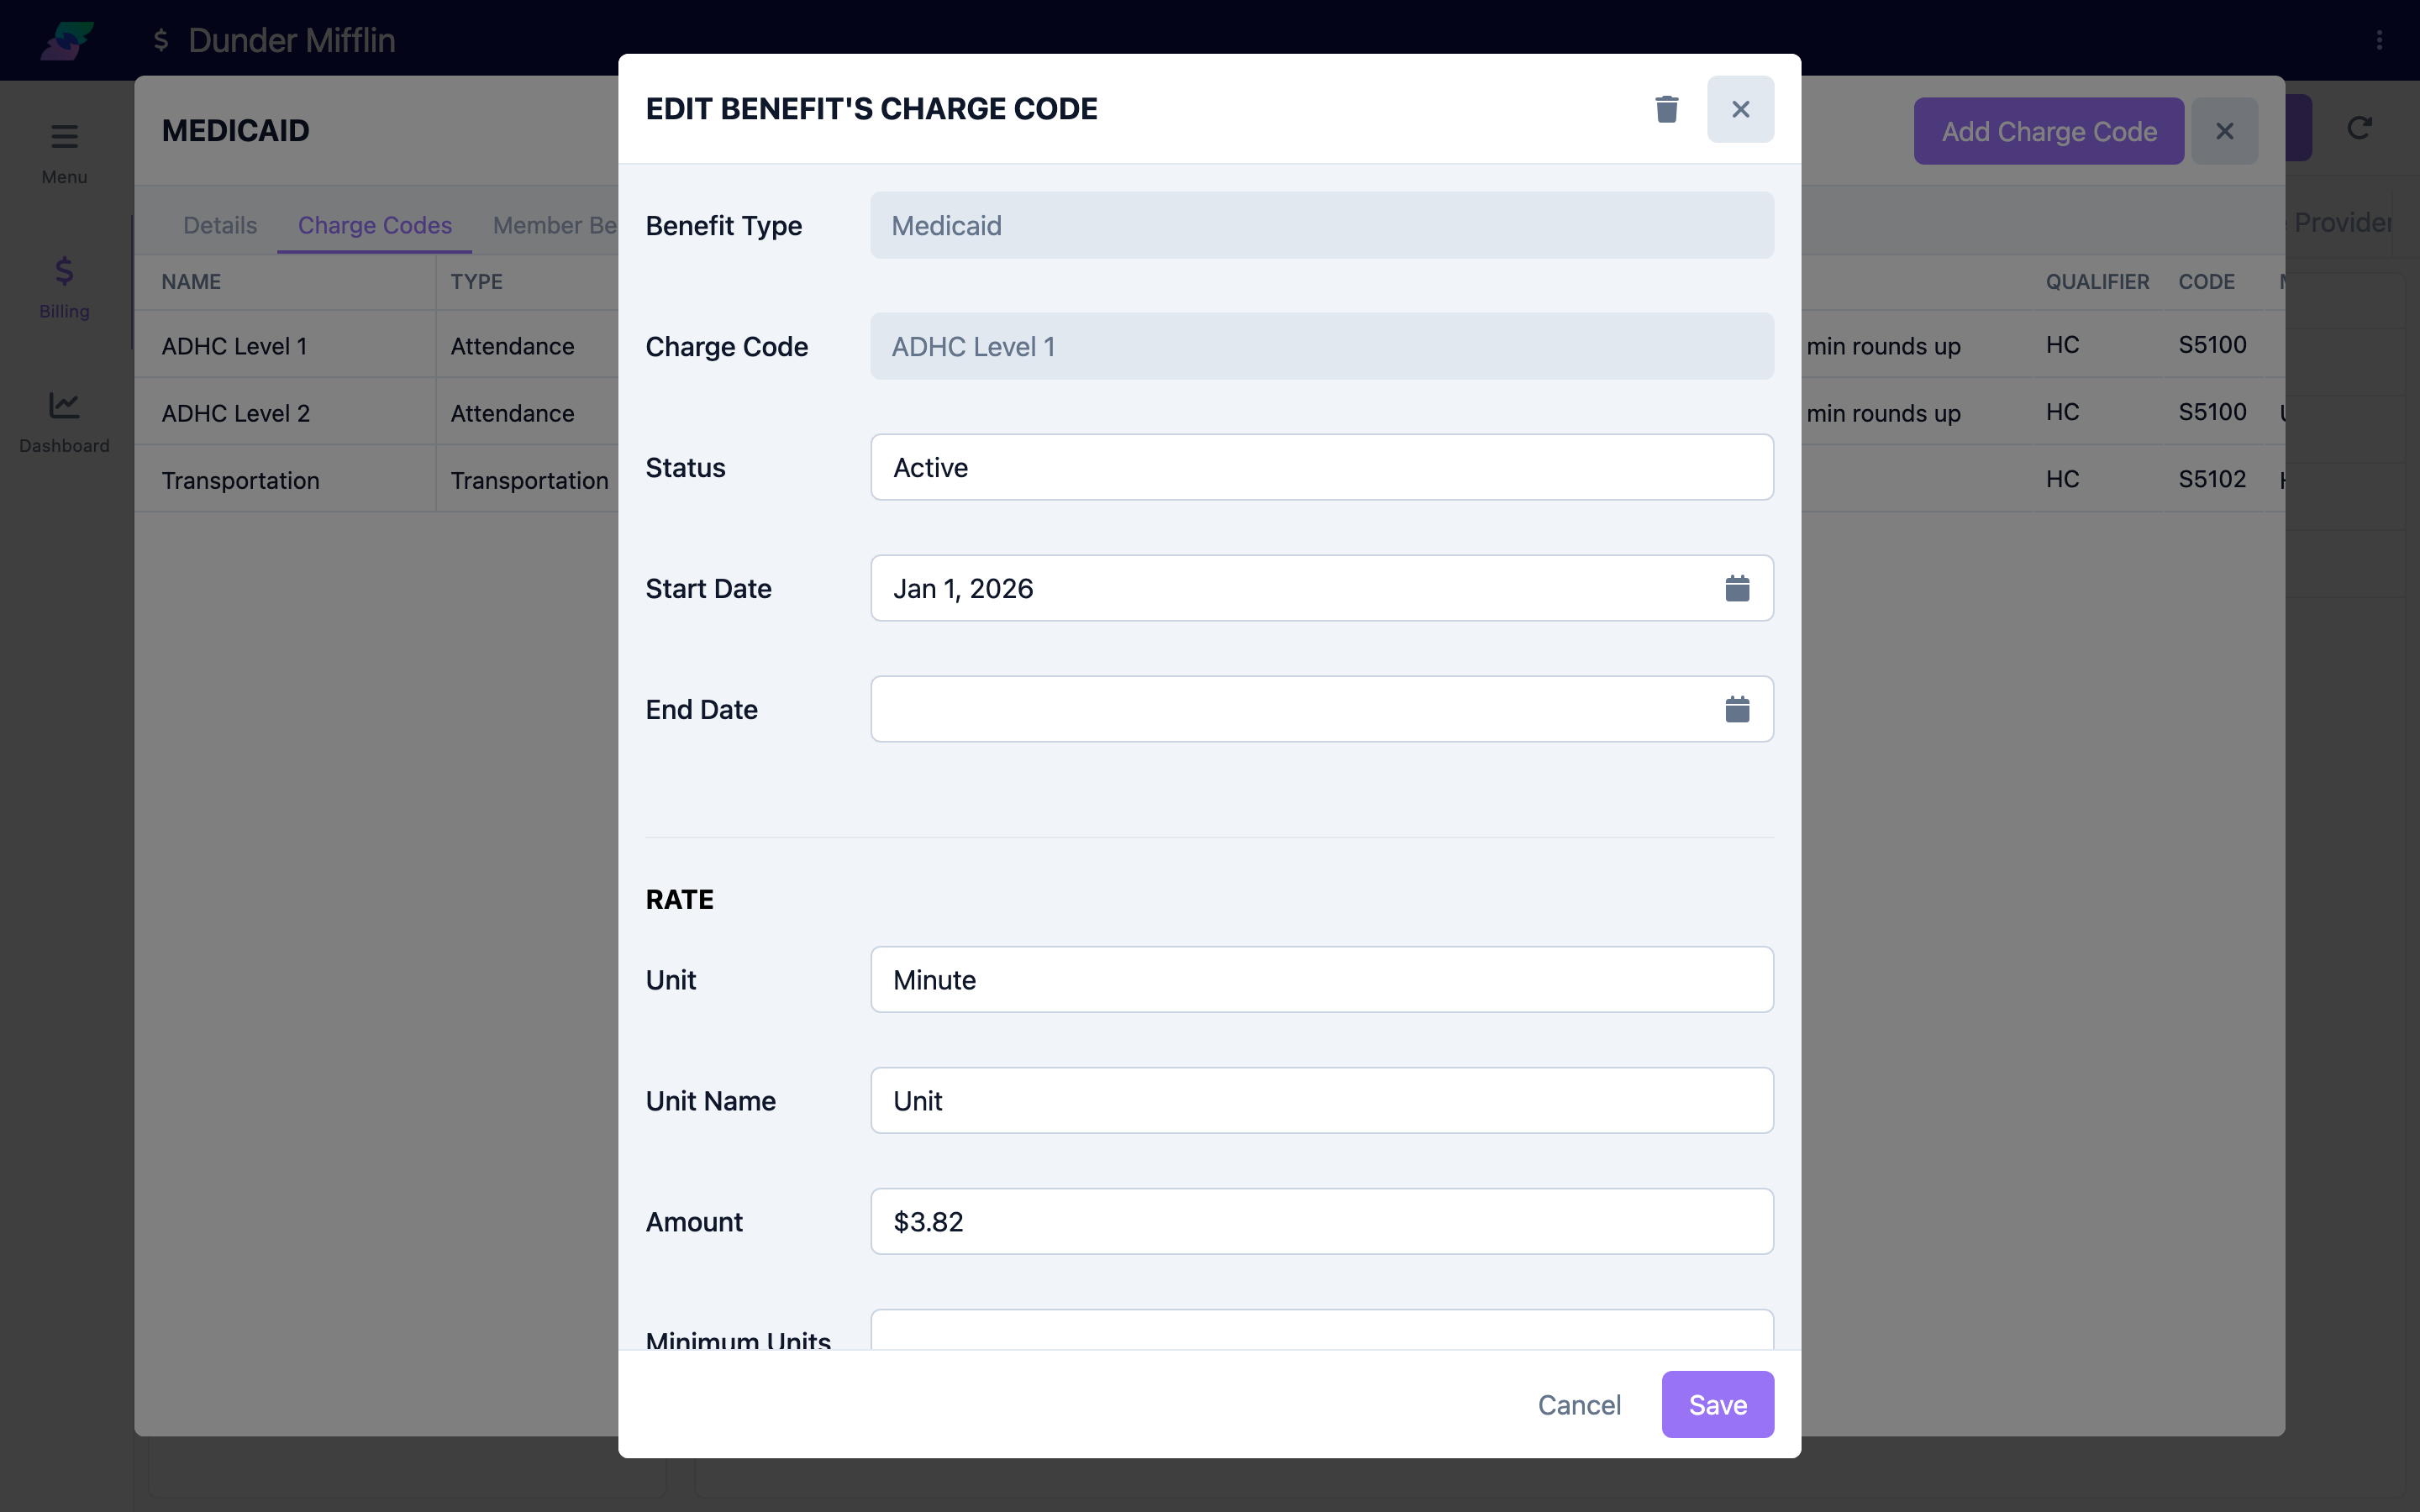Click the TYPE column header
Viewport: 2420px width, 1512px height.
click(476, 282)
